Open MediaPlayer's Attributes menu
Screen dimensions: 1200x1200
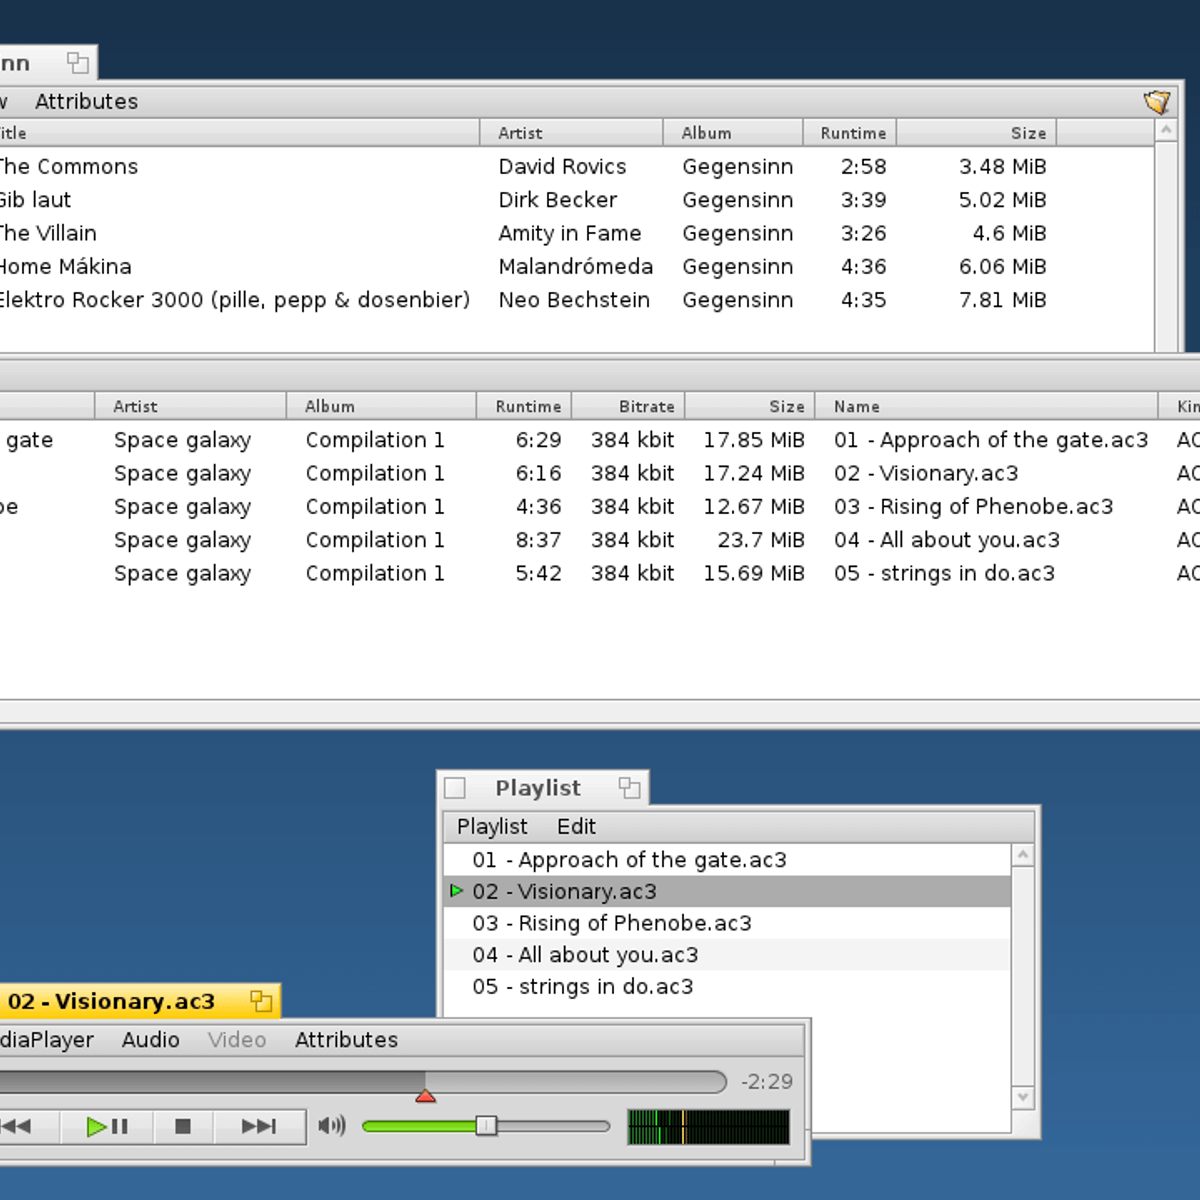(346, 1040)
